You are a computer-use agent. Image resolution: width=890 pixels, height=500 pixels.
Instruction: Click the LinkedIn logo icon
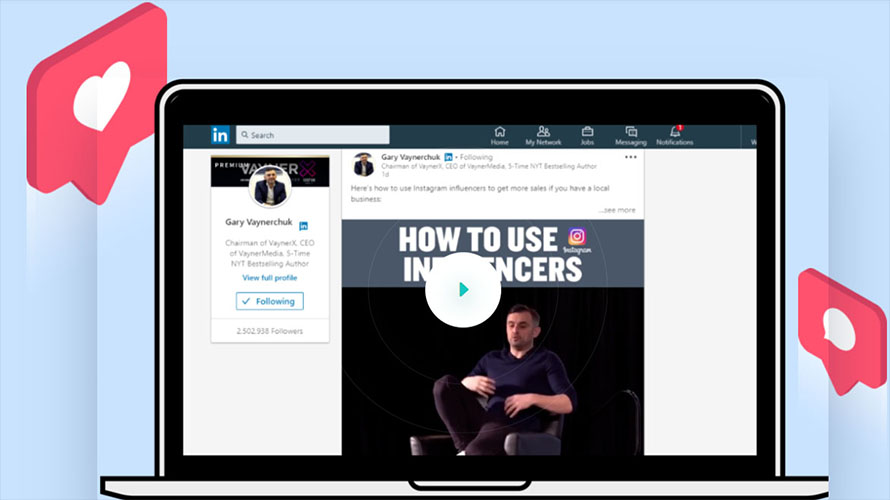point(220,135)
